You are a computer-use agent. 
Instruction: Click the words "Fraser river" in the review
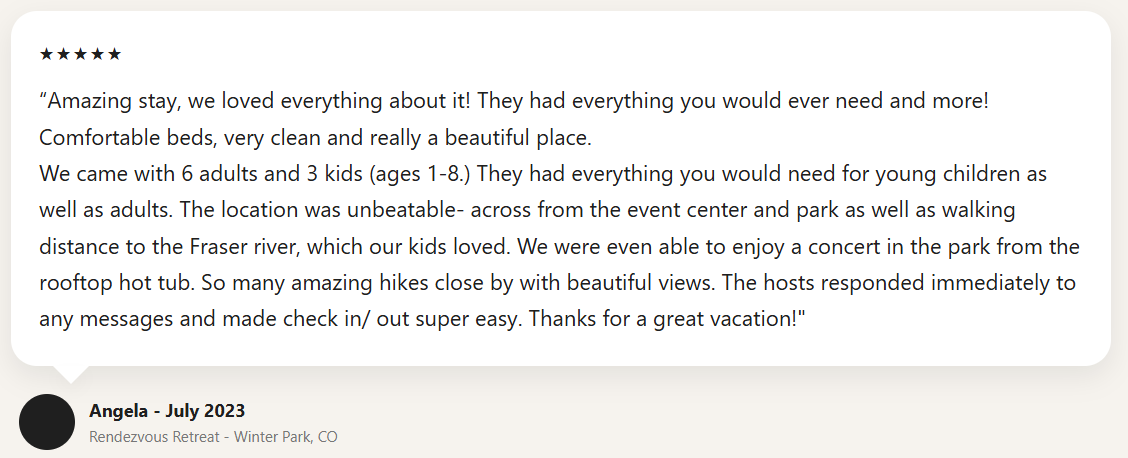pos(237,246)
